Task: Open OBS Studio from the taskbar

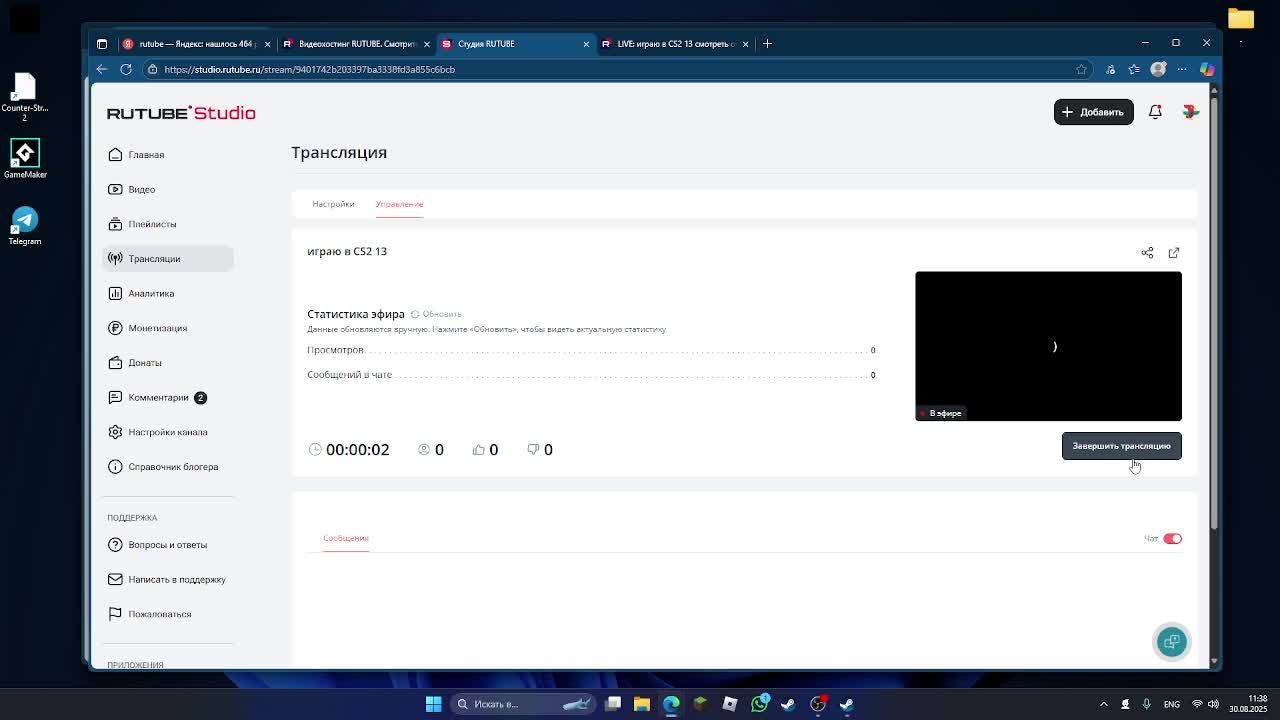Action: pos(818,704)
